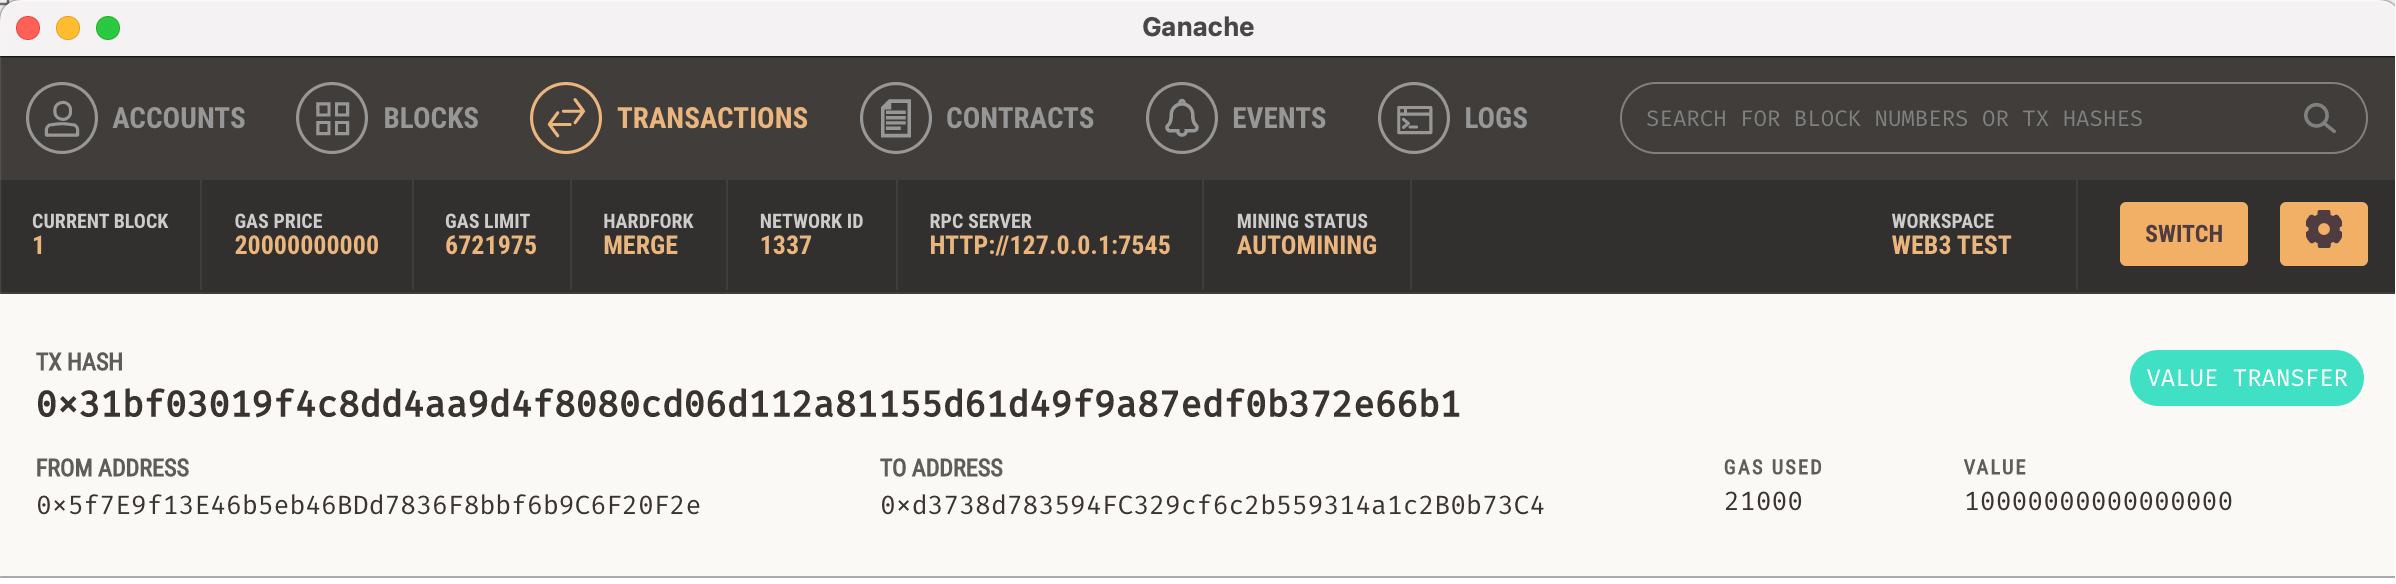The height and width of the screenshot is (584, 2396).
Task: Switch to the Accounts tab label
Action: [179, 118]
